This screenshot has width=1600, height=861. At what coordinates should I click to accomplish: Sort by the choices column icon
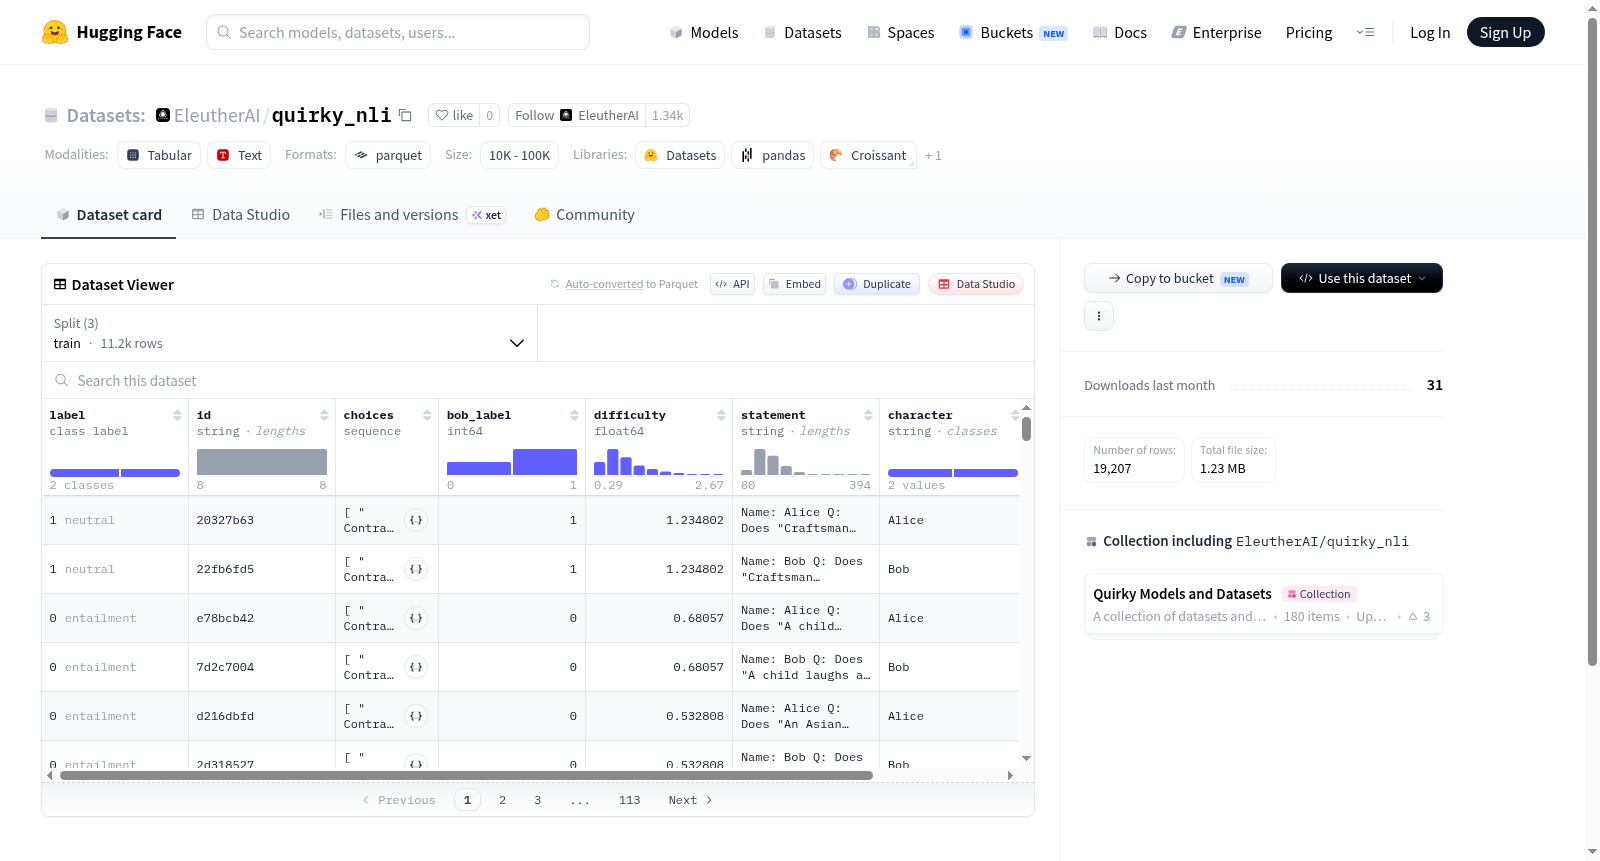point(427,415)
